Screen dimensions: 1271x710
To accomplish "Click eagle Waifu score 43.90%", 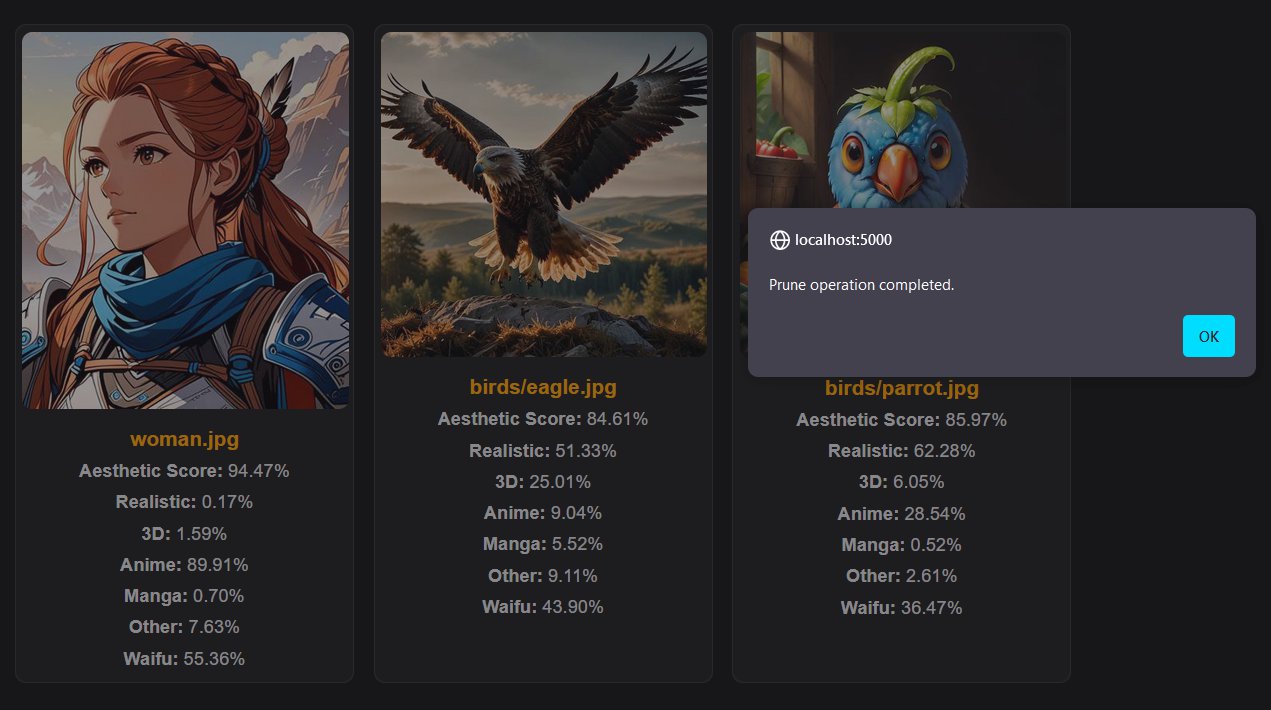I will pos(543,607).
